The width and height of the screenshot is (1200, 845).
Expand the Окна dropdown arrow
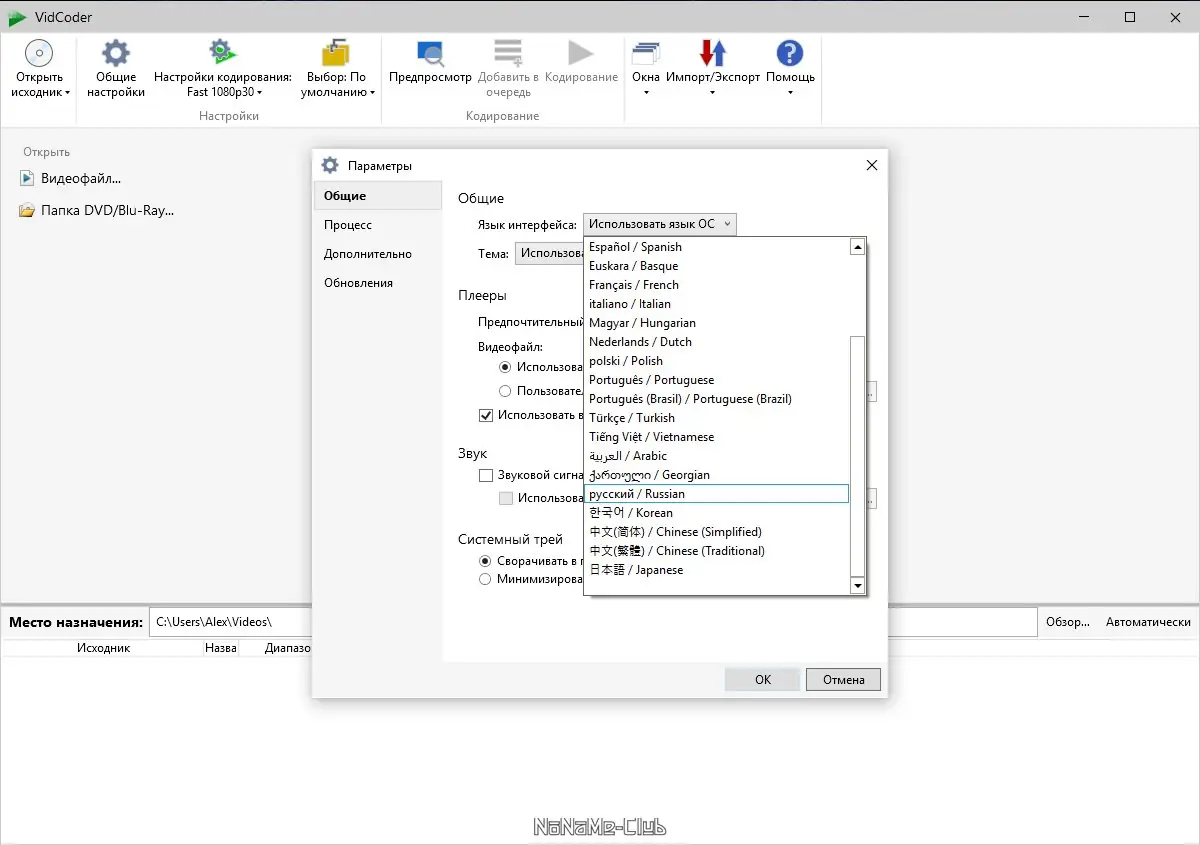tap(646, 93)
